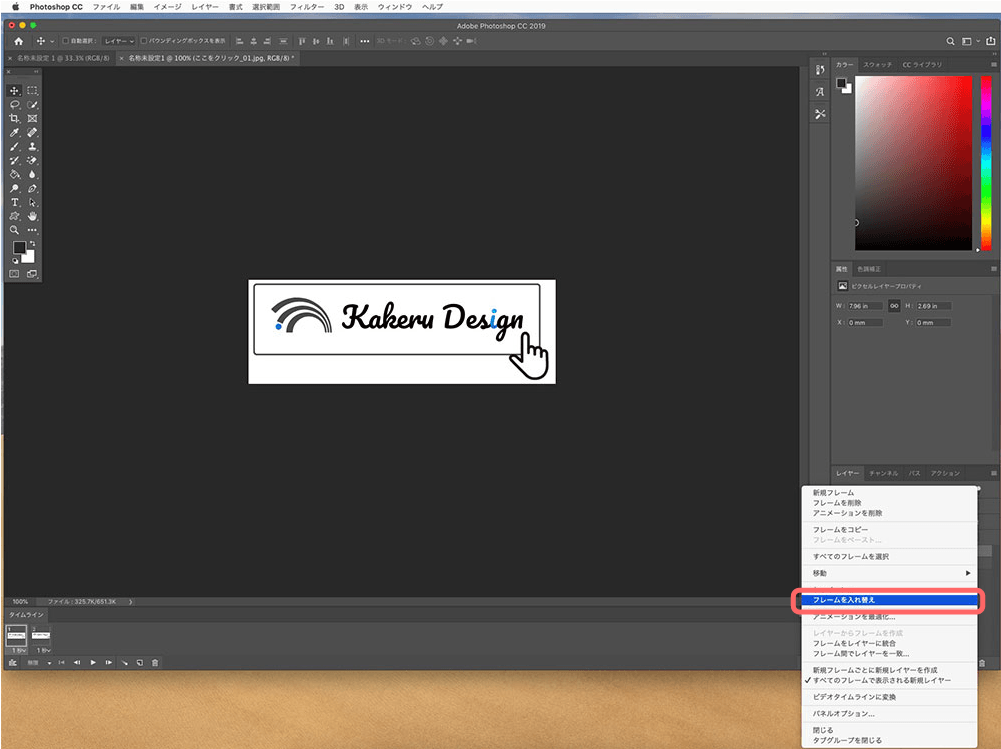Image resolution: width=1001 pixels, height=749 pixels.
Task: Select the Hand tool
Action: tap(32, 216)
